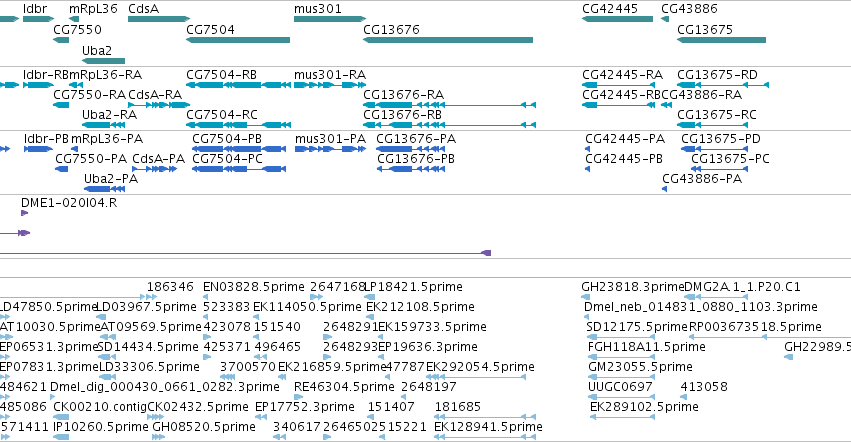This screenshot has height=442, width=851.
Task: Select transcript Uba2-RA
Action: click(103, 125)
